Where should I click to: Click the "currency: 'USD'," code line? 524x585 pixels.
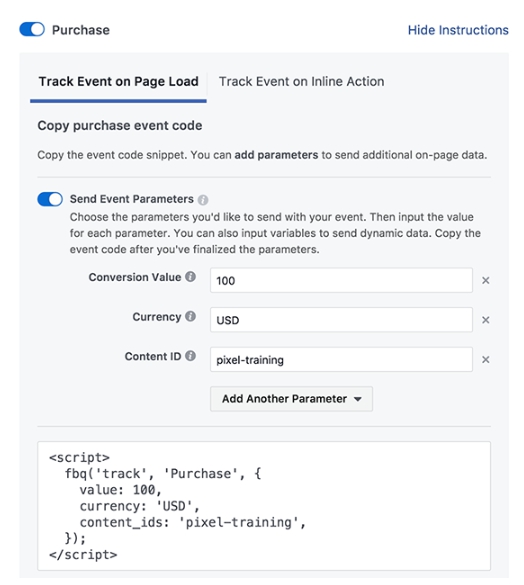click(x=140, y=506)
